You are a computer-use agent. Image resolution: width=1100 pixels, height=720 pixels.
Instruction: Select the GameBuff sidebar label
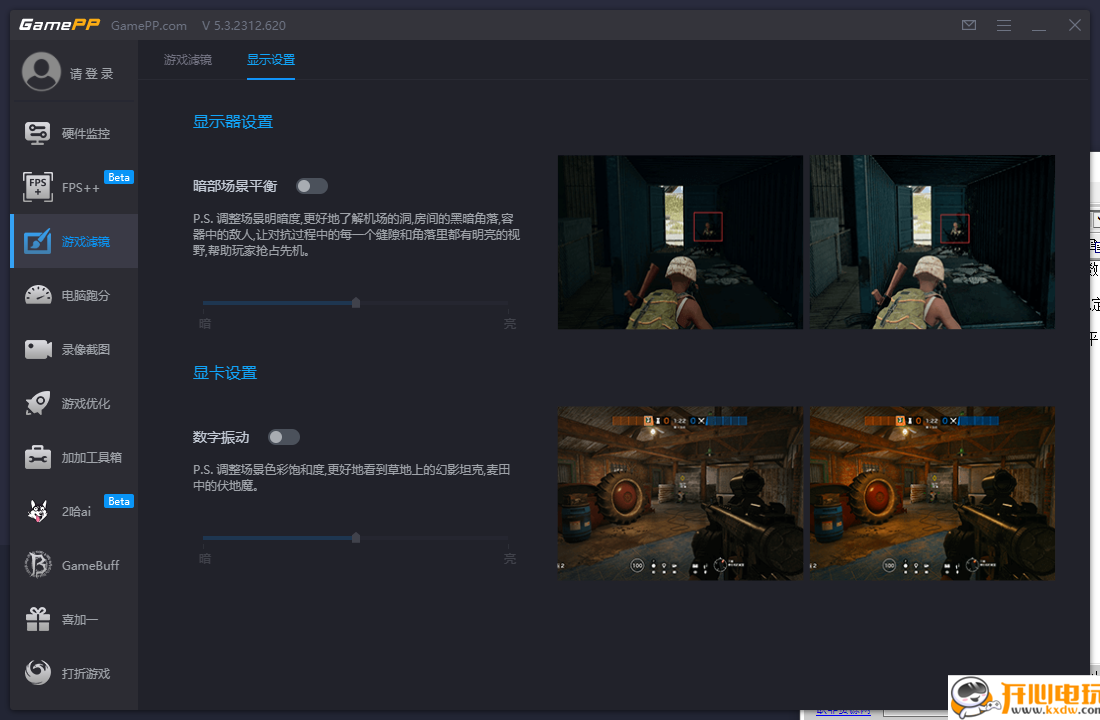(x=90, y=566)
